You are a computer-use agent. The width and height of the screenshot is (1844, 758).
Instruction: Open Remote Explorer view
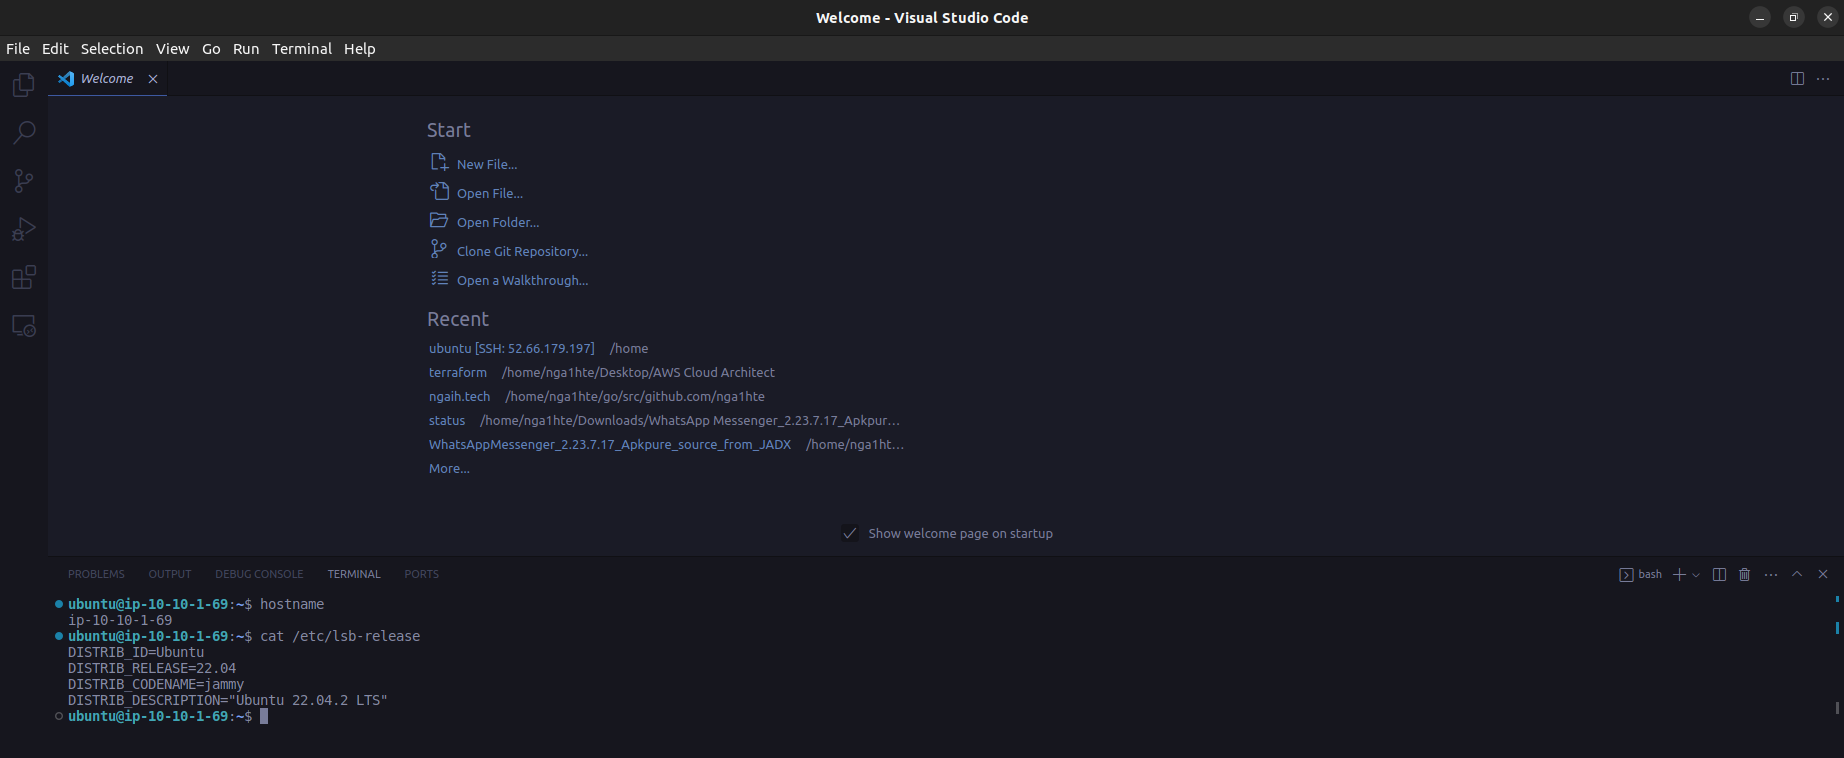(x=24, y=326)
